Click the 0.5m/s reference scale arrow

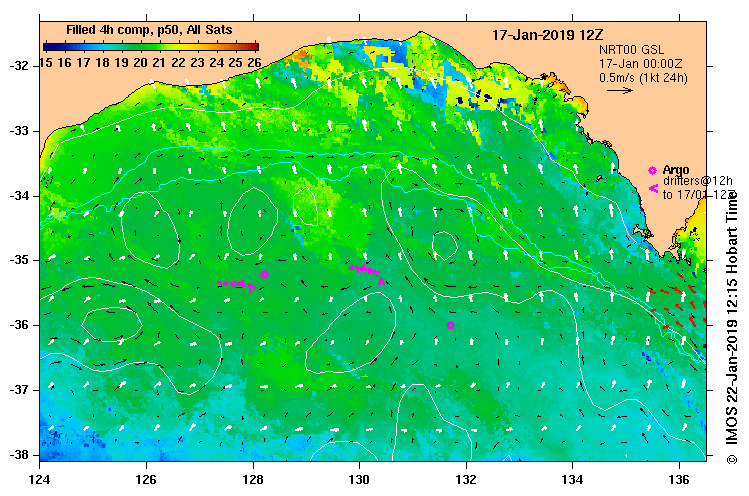click(x=620, y=90)
